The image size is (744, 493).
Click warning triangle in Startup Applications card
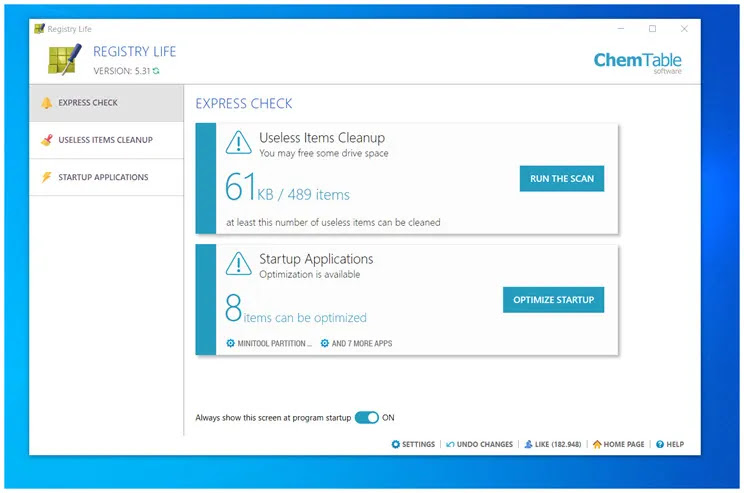point(238,263)
